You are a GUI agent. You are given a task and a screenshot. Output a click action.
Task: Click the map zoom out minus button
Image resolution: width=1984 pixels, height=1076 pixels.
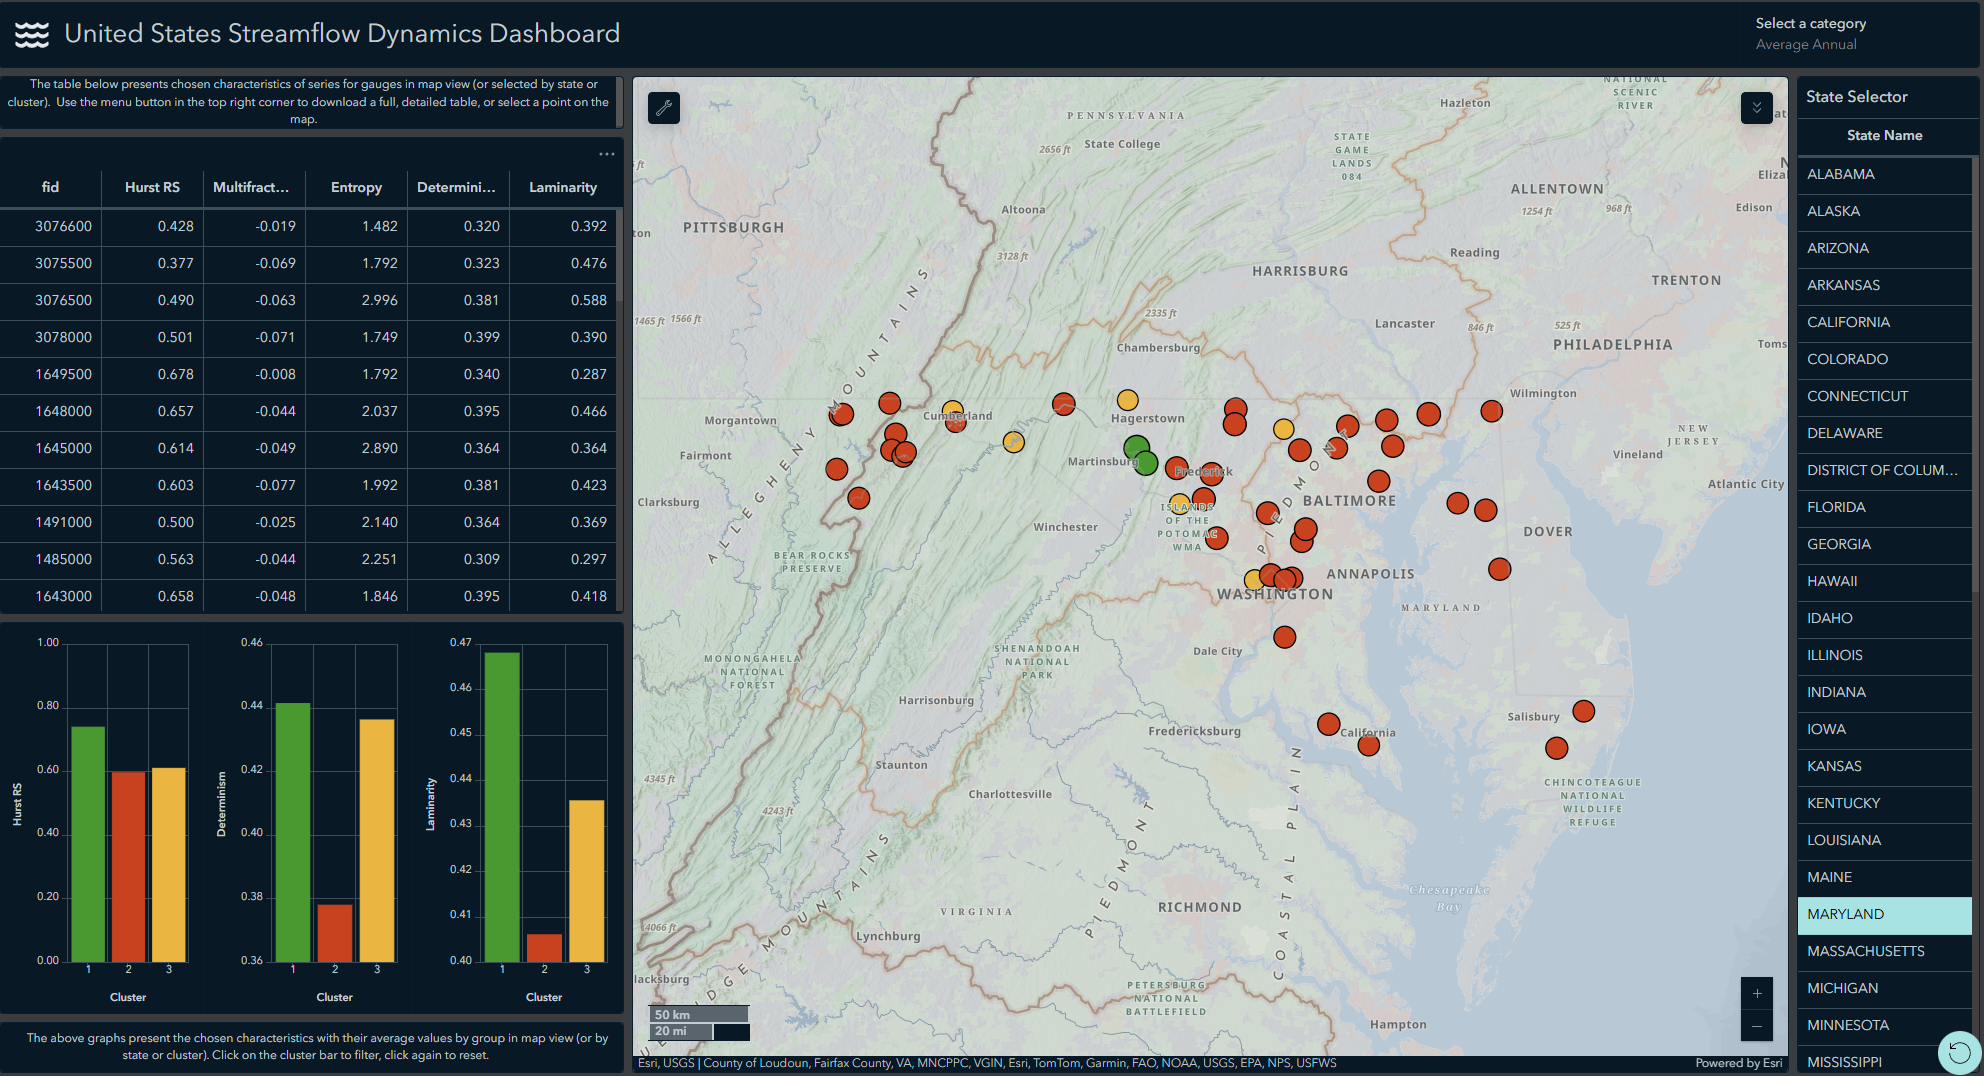pyautogui.click(x=1756, y=1026)
